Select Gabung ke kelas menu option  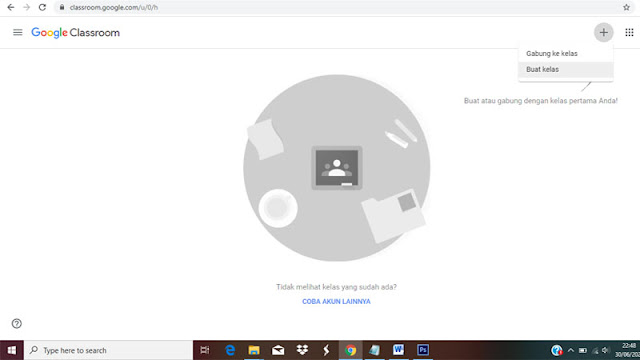pos(566,53)
